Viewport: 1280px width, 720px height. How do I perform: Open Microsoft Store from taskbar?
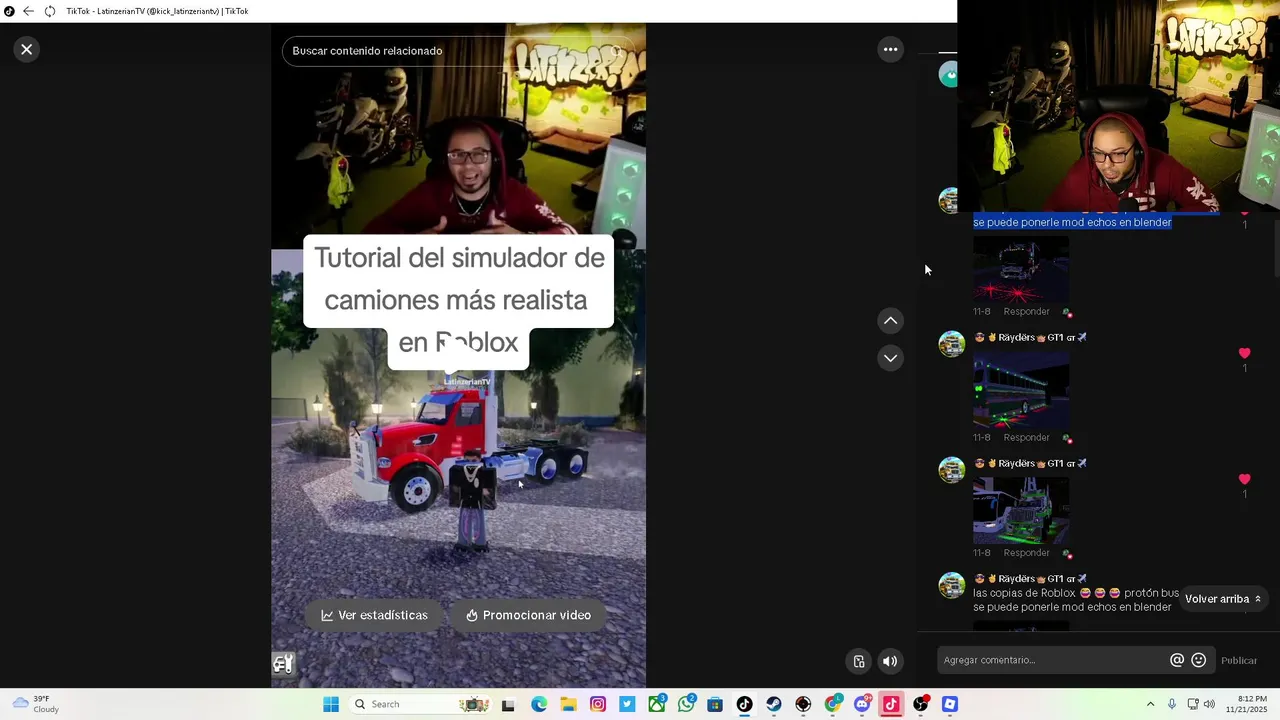coord(715,705)
